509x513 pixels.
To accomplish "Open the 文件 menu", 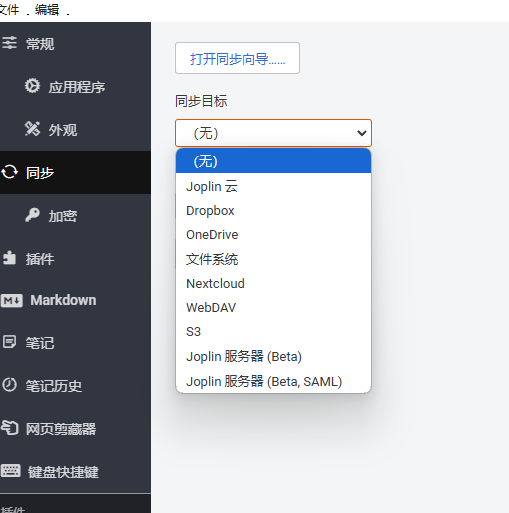I will point(9,10).
